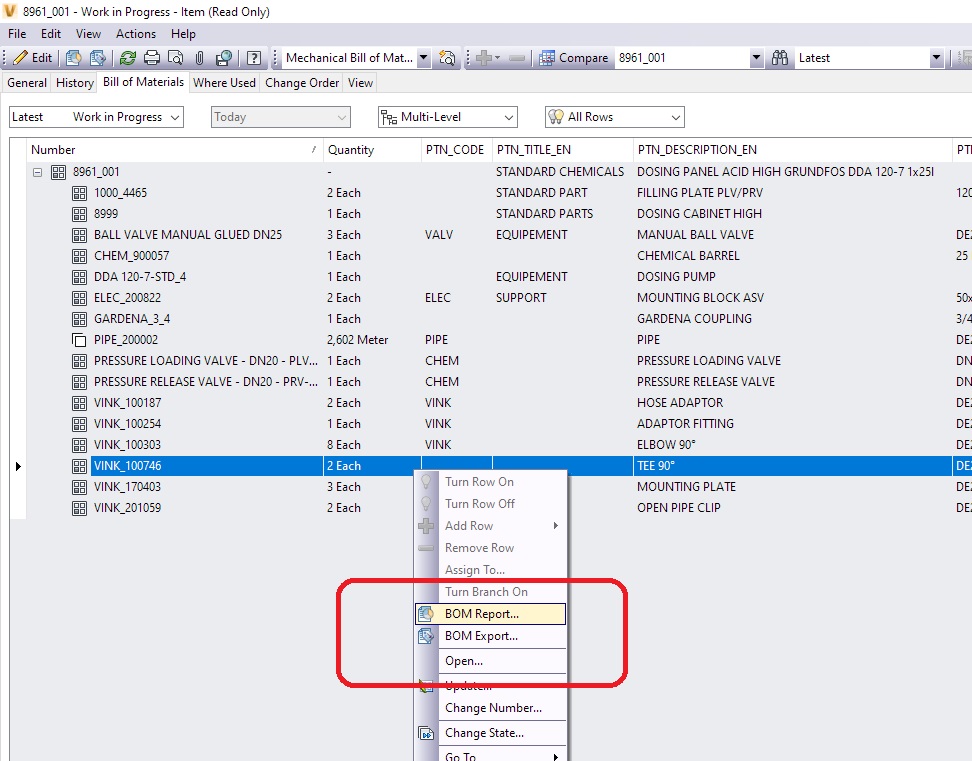972x761 pixels.
Task: Click the Change State icon in the context menu
Action: (424, 732)
